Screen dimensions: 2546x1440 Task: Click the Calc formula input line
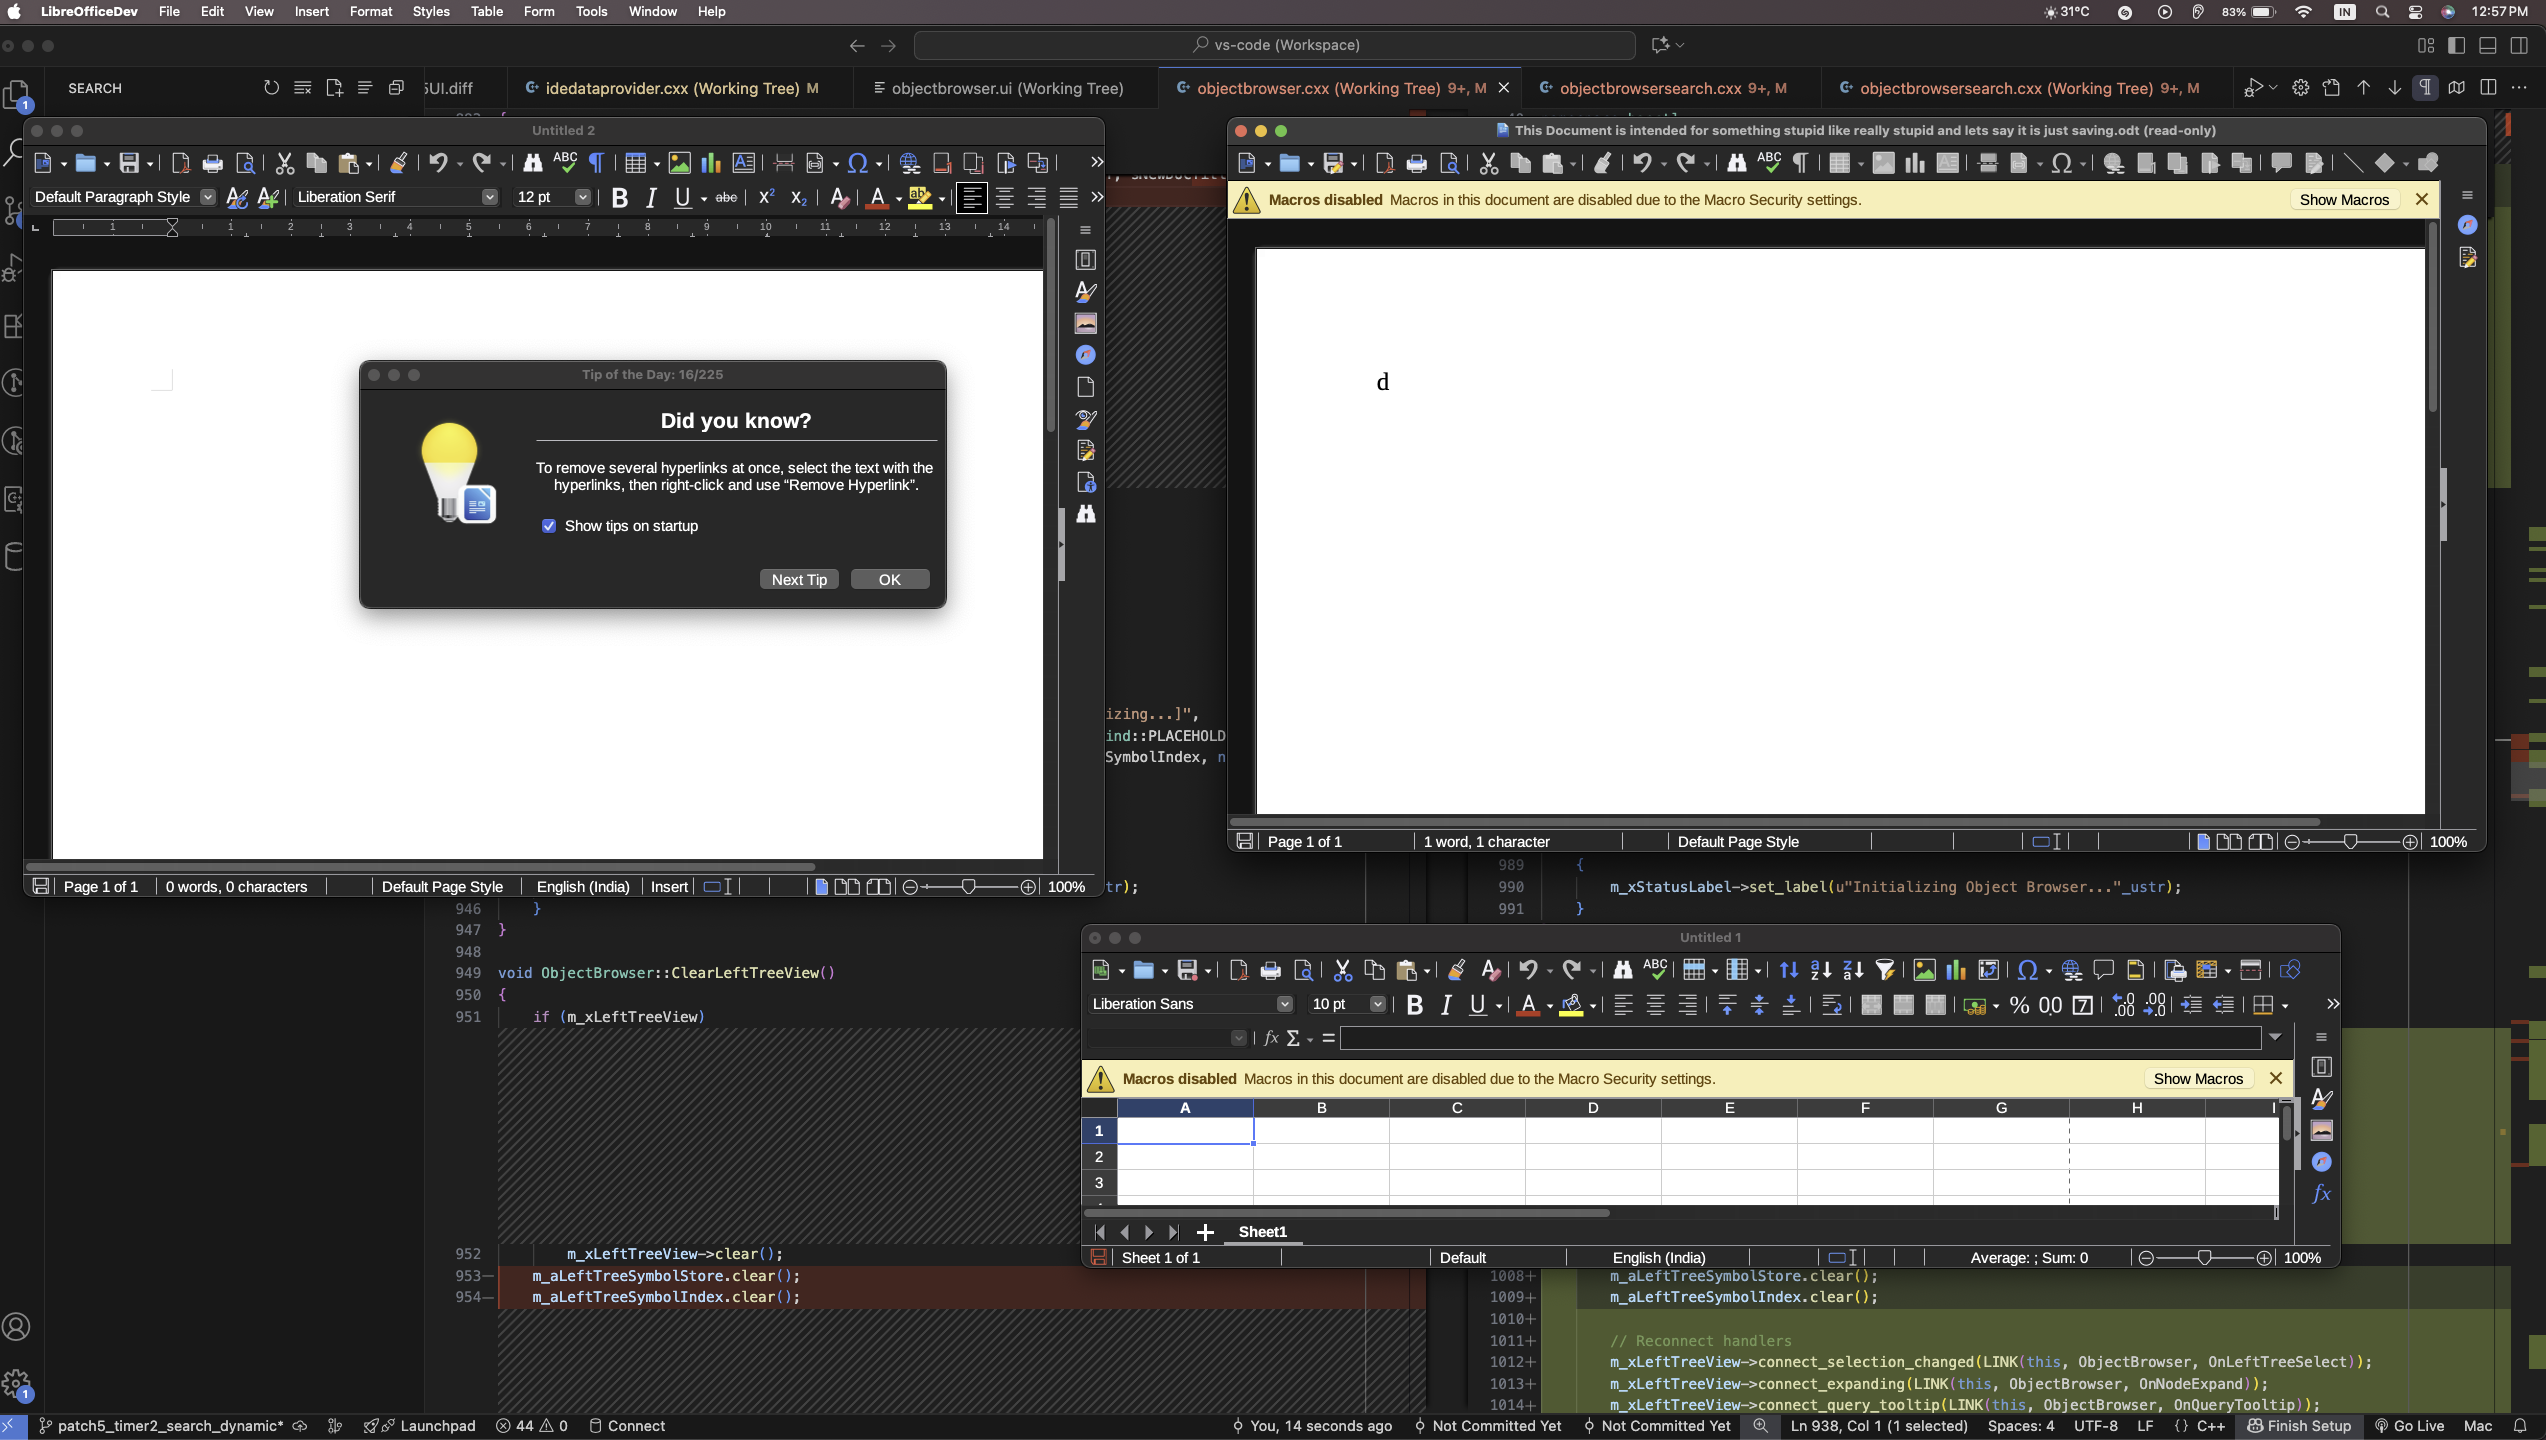click(1800, 1038)
